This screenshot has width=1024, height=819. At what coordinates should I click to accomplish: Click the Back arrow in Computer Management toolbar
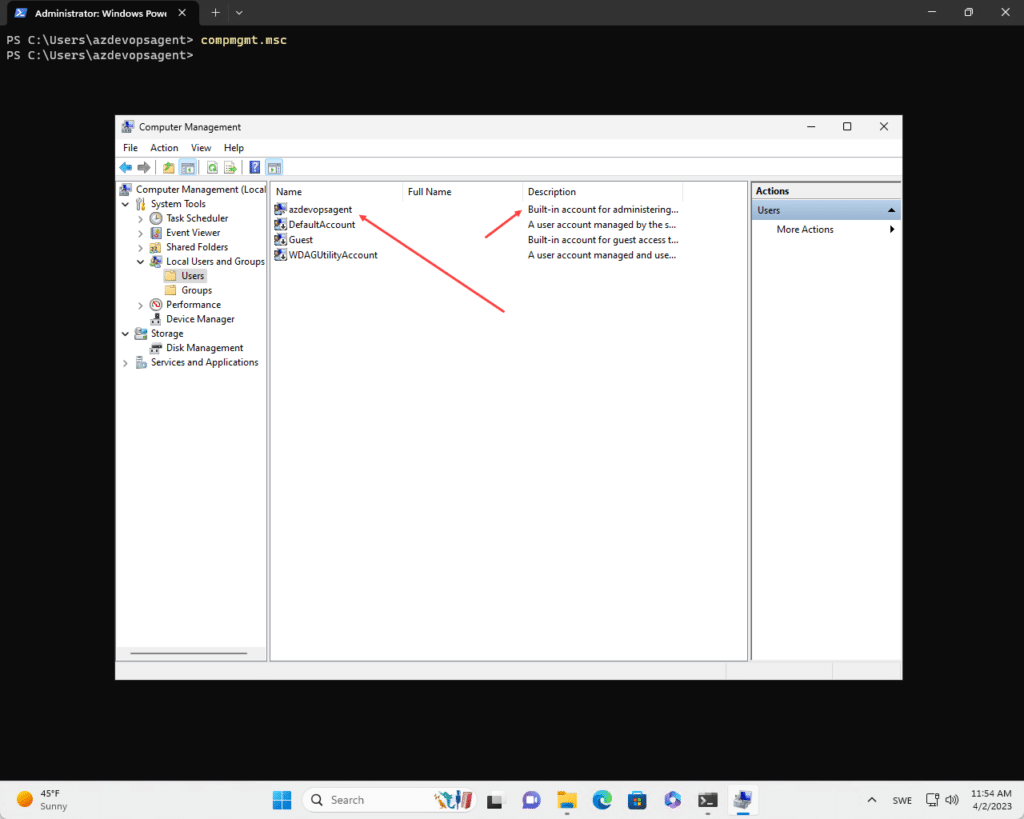pos(126,168)
